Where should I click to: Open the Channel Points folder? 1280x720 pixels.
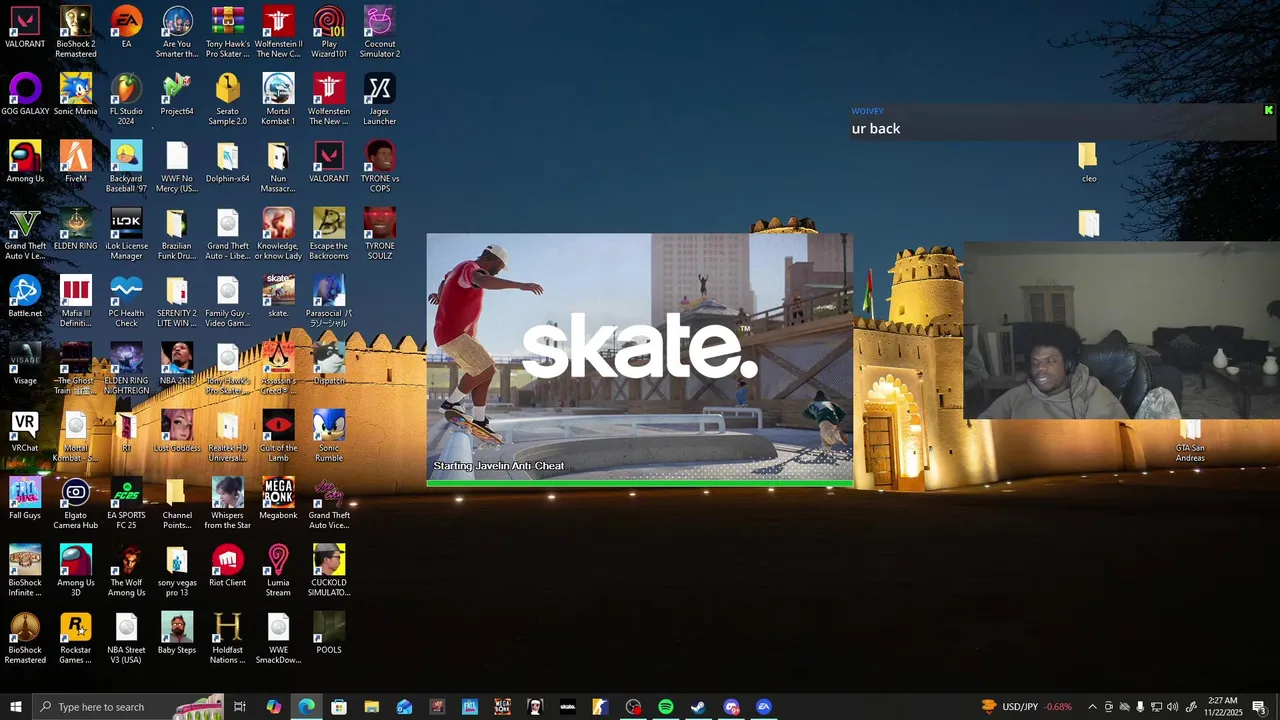(177, 502)
